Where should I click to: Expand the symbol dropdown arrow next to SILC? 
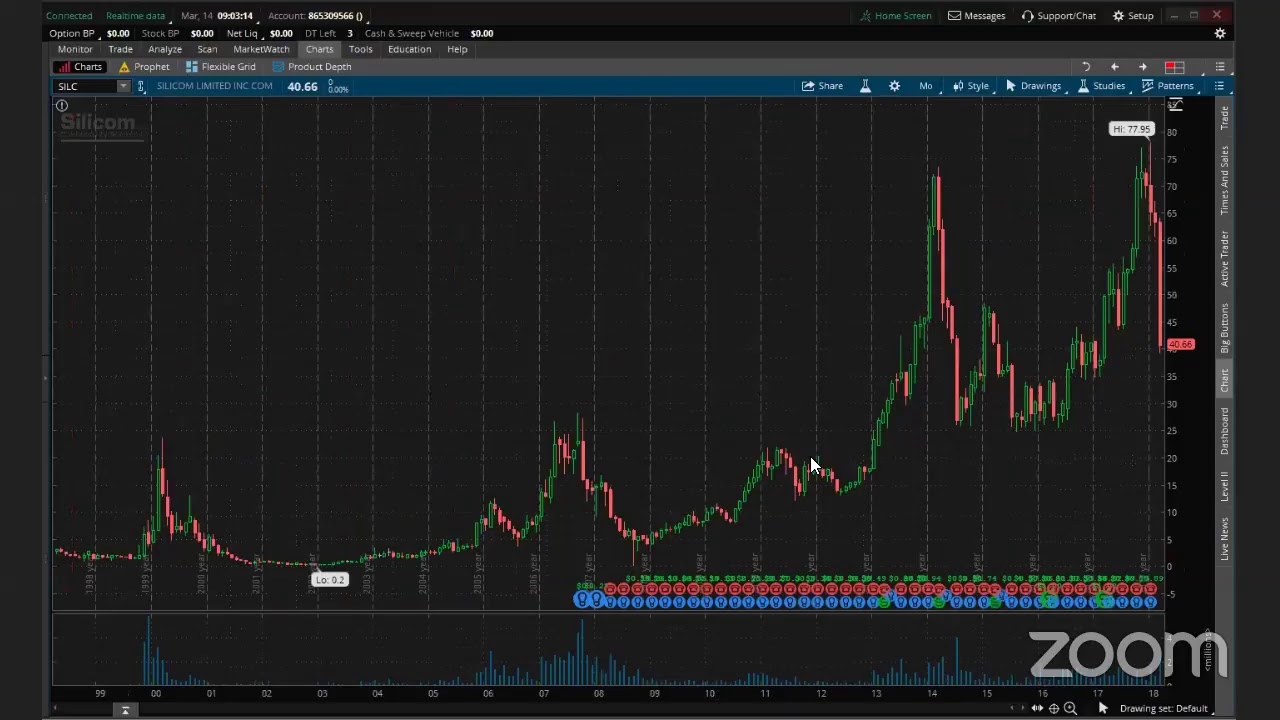click(x=123, y=86)
